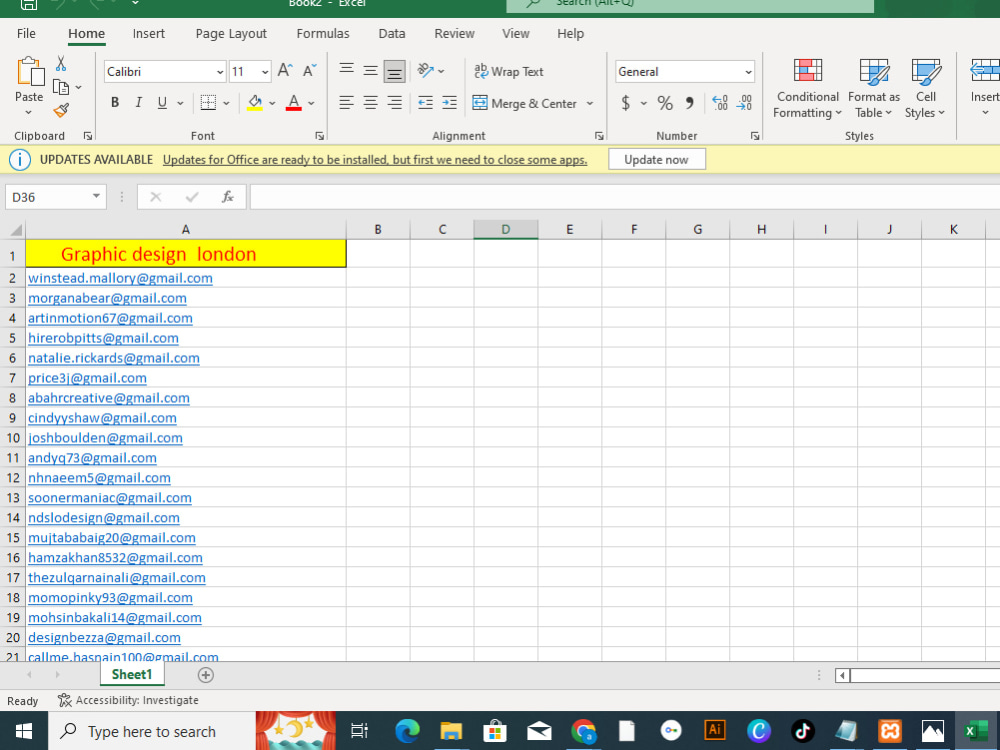This screenshot has height=750, width=1000.
Task: Open the Office updates message link
Action: tap(375, 160)
